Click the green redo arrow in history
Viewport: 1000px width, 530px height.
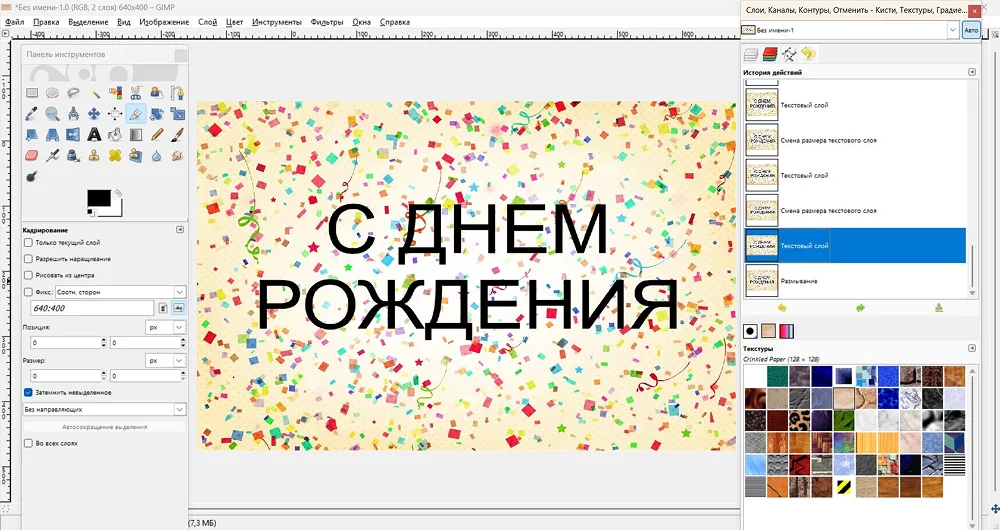(860, 308)
